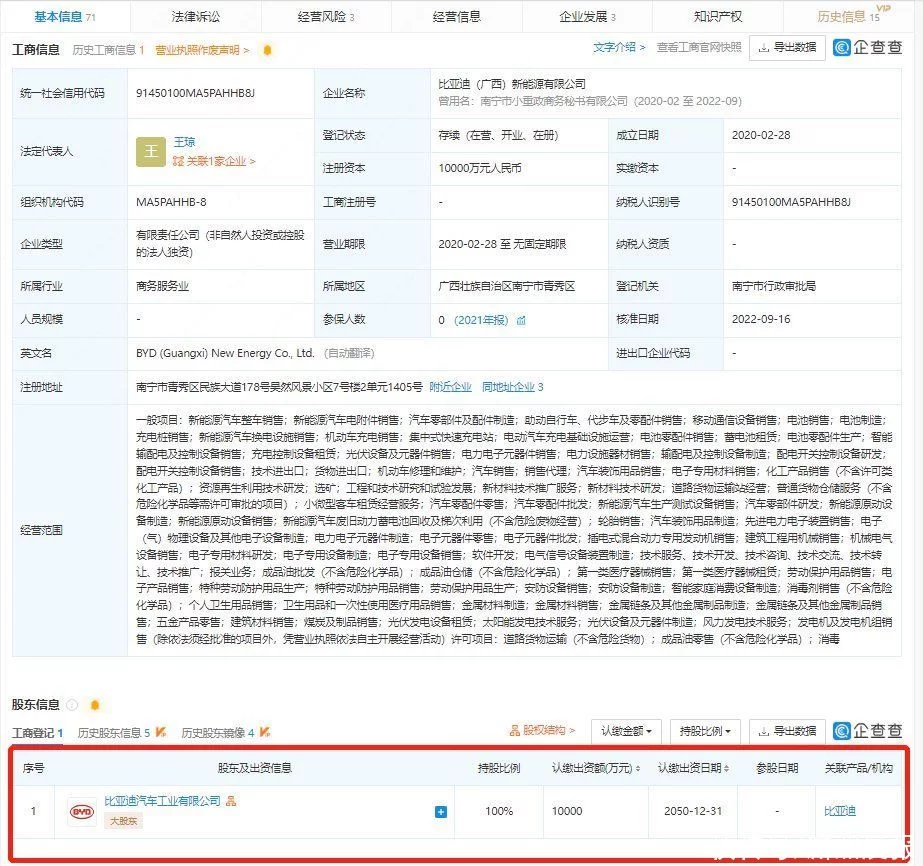Open the 认缴金额 dropdown
This screenshot has width=923, height=866.
[x=626, y=731]
